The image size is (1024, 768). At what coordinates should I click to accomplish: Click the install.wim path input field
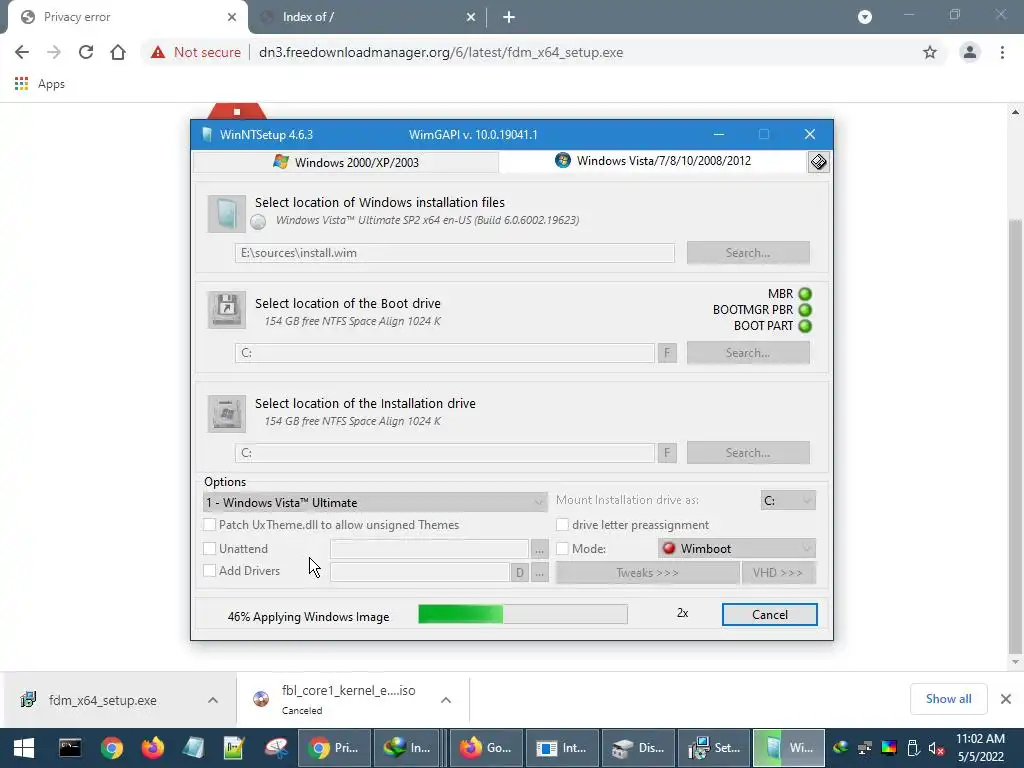(x=455, y=253)
